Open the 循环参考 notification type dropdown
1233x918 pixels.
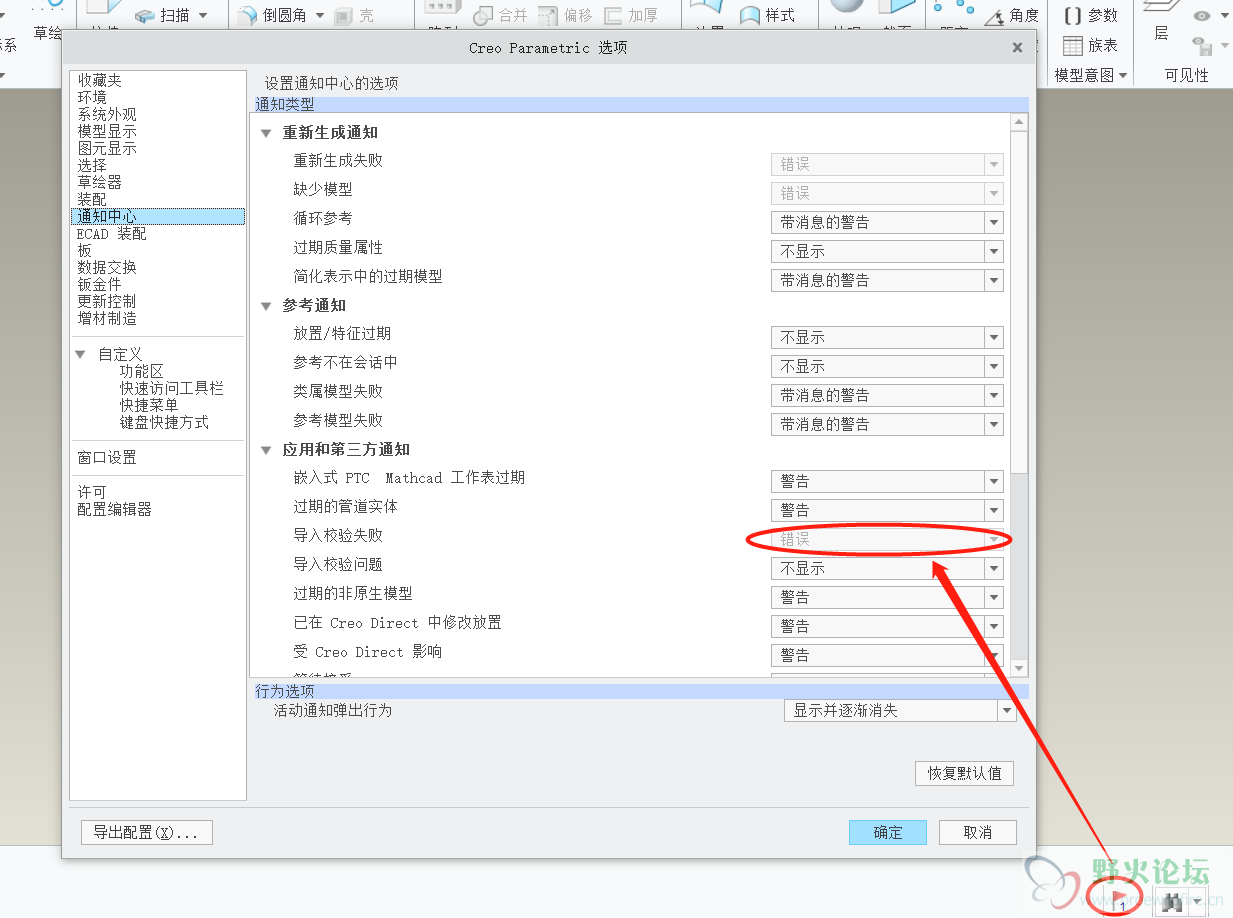tap(887, 222)
